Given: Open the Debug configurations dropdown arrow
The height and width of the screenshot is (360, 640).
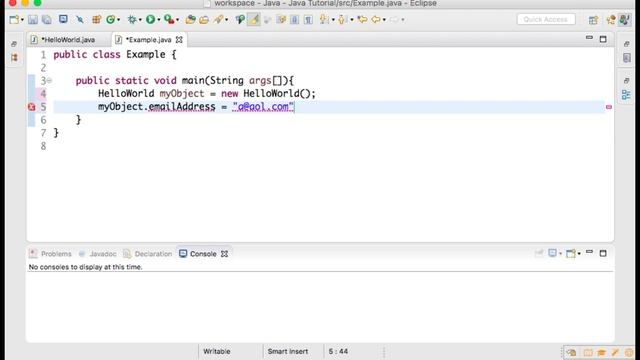Looking at the screenshot, I should point(140,20).
